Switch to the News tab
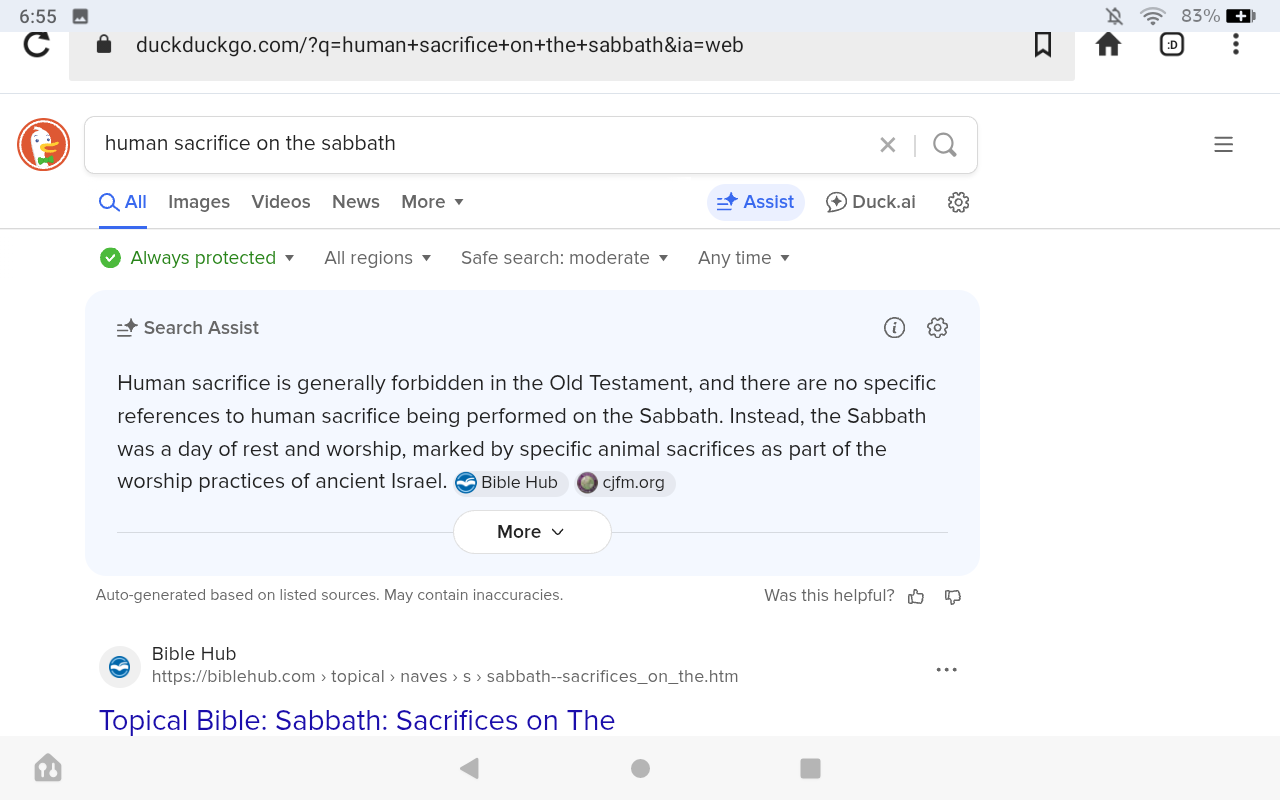The image size is (1280, 800). click(x=356, y=202)
